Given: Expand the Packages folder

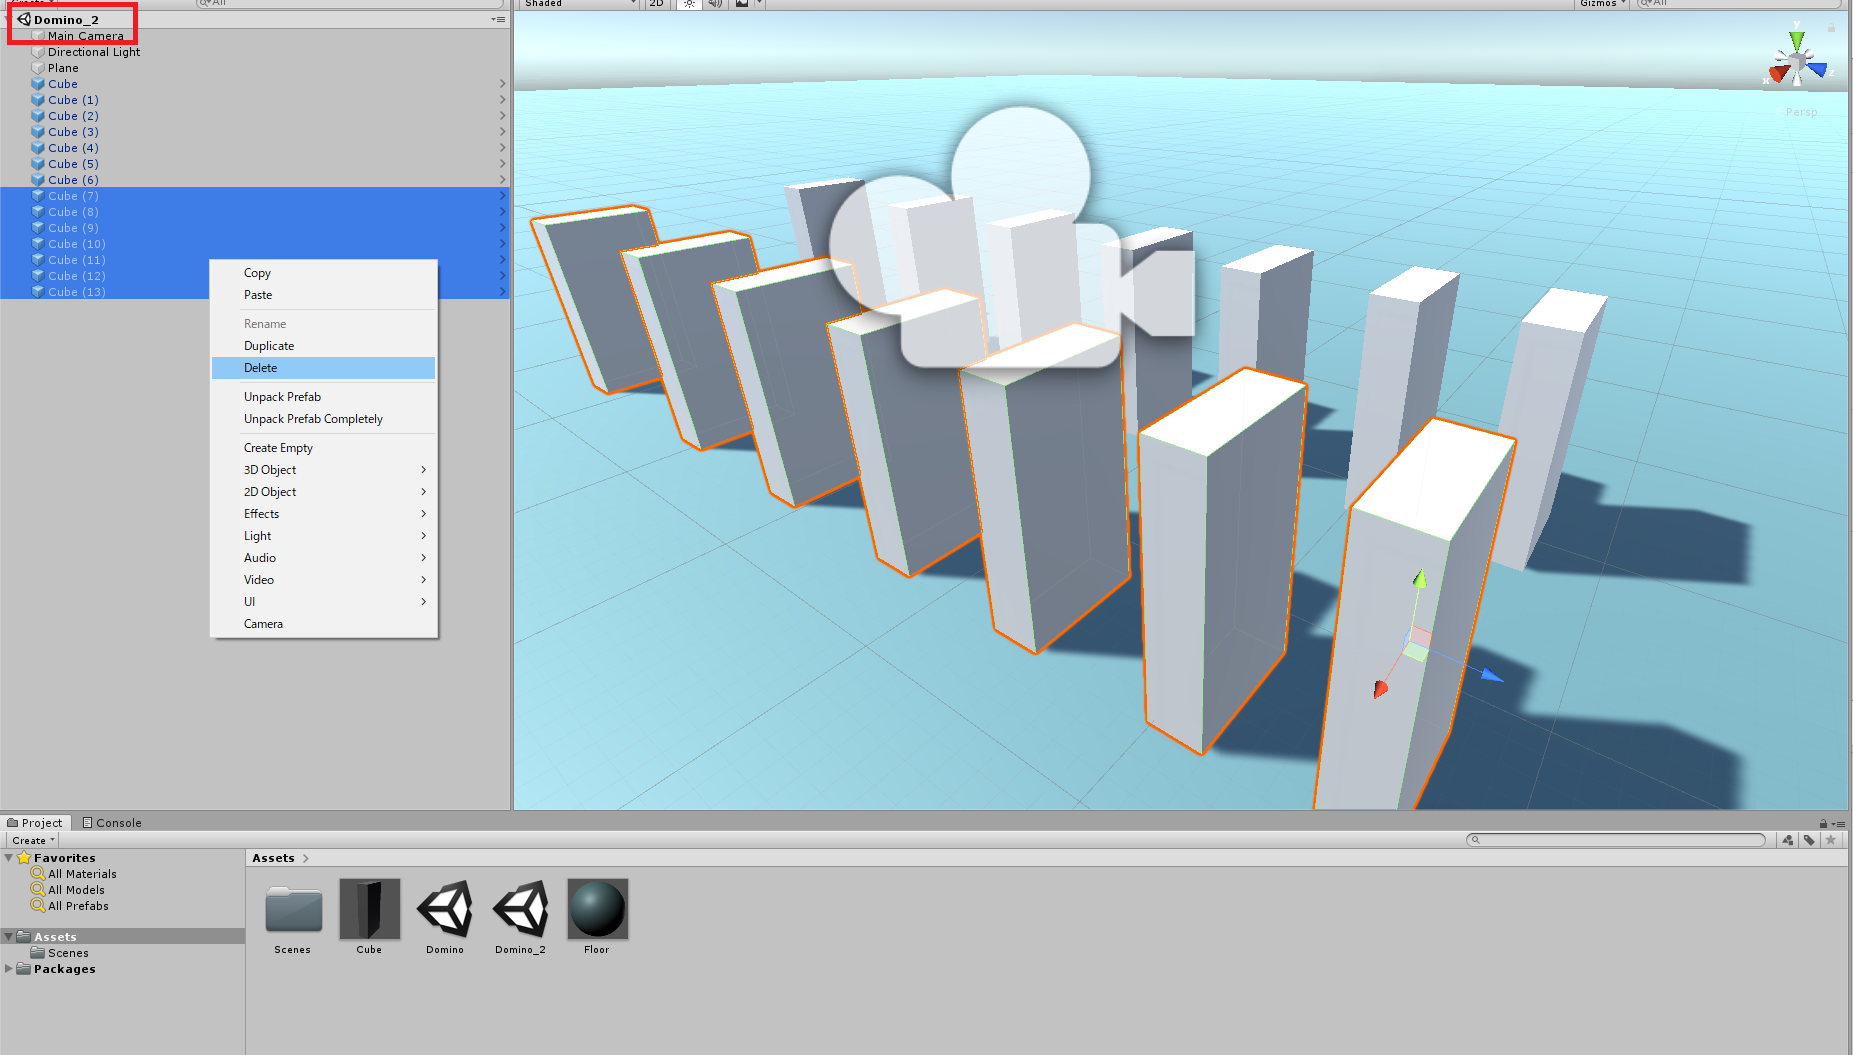Looking at the screenshot, I should [x=9, y=969].
